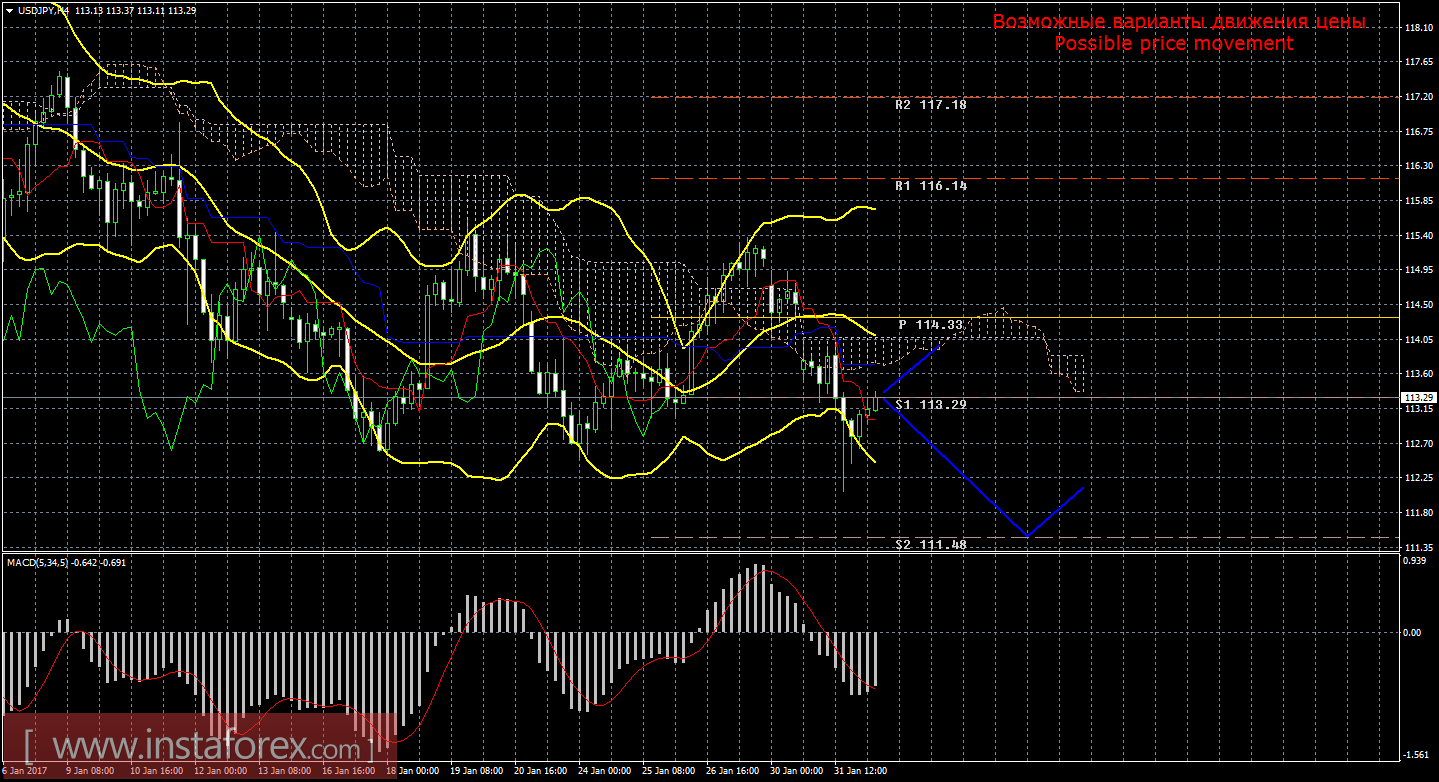
Task: Click the MACD(5,34,5) indicator label
Action: tap(40, 563)
